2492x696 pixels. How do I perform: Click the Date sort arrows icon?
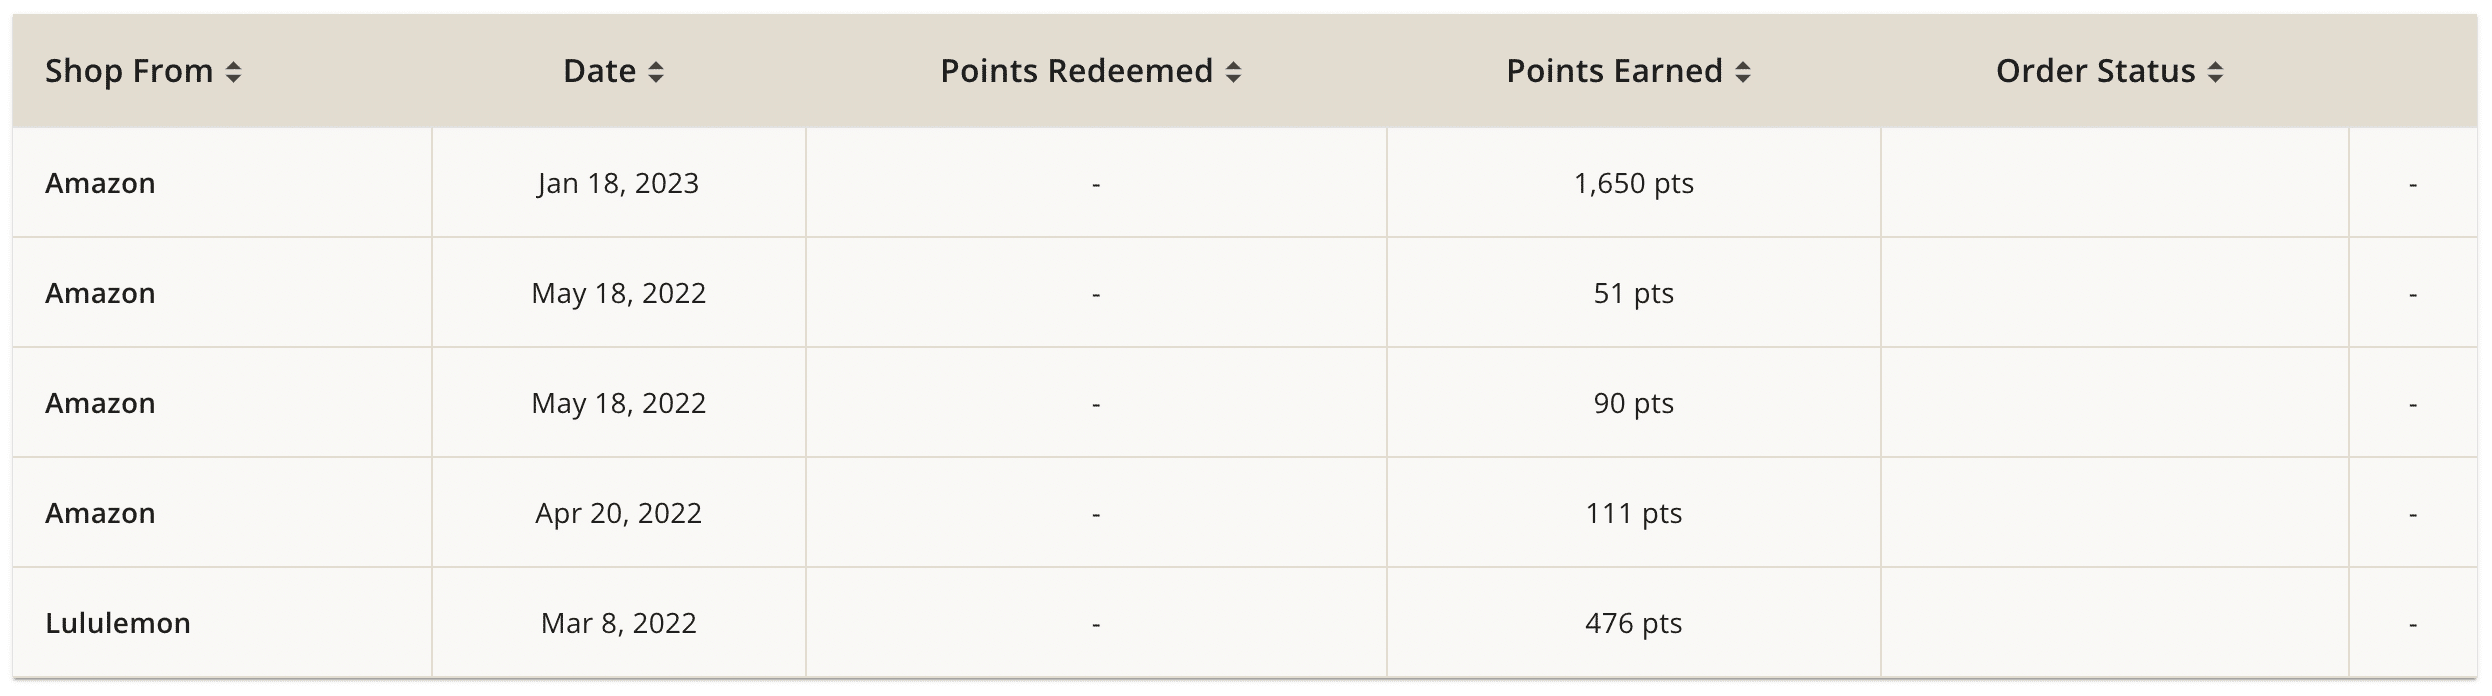click(656, 72)
